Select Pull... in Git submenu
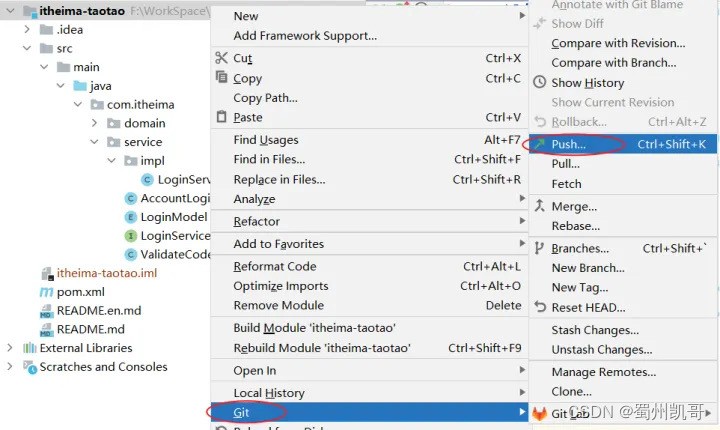Viewport: 720px width, 430px height. tap(565, 164)
